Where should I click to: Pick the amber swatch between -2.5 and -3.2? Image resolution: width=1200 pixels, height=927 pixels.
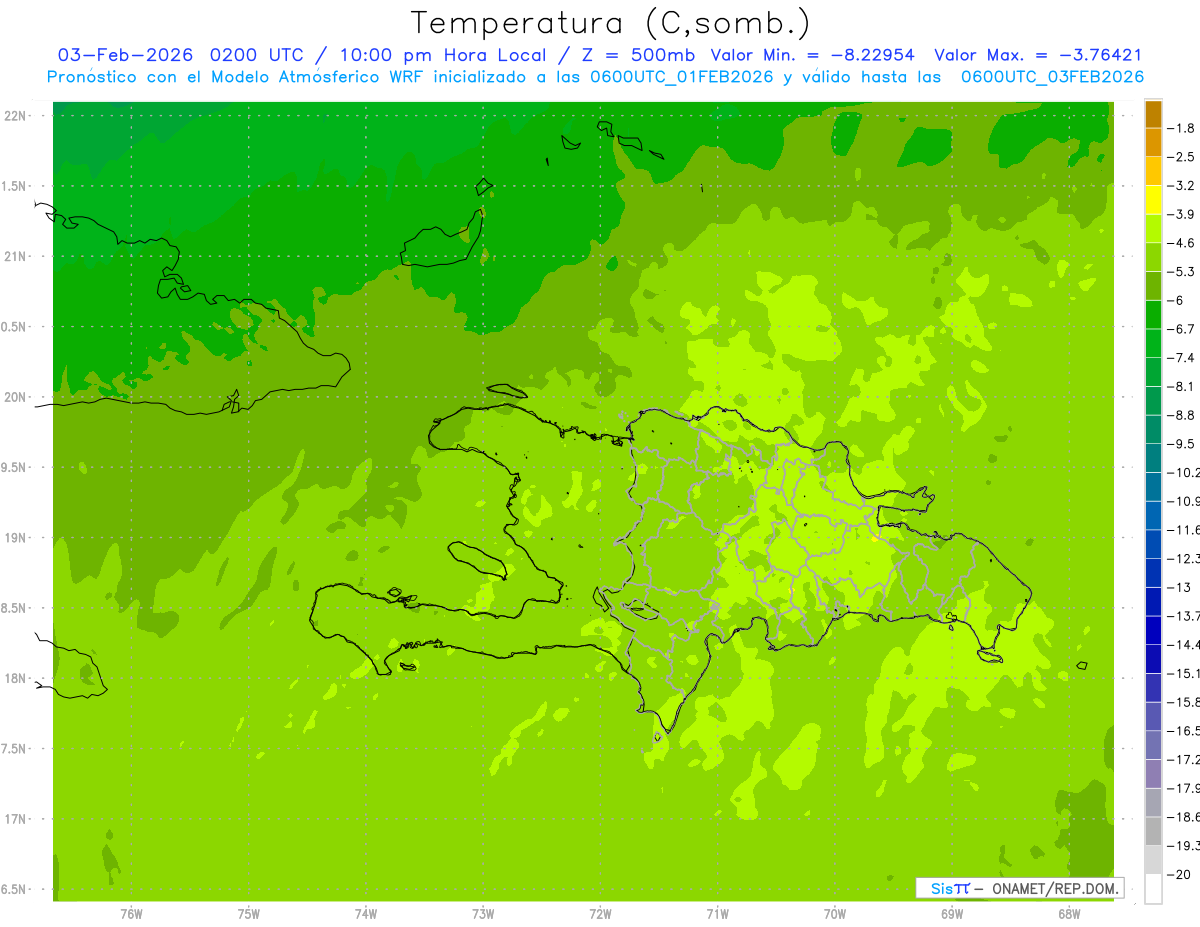coord(1153,171)
